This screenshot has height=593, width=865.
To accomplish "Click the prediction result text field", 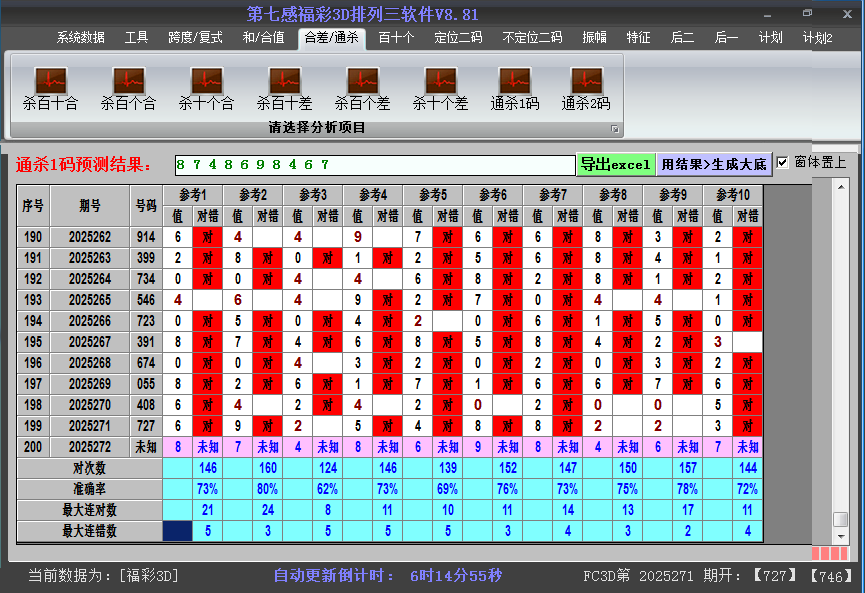I will pyautogui.click(x=374, y=164).
